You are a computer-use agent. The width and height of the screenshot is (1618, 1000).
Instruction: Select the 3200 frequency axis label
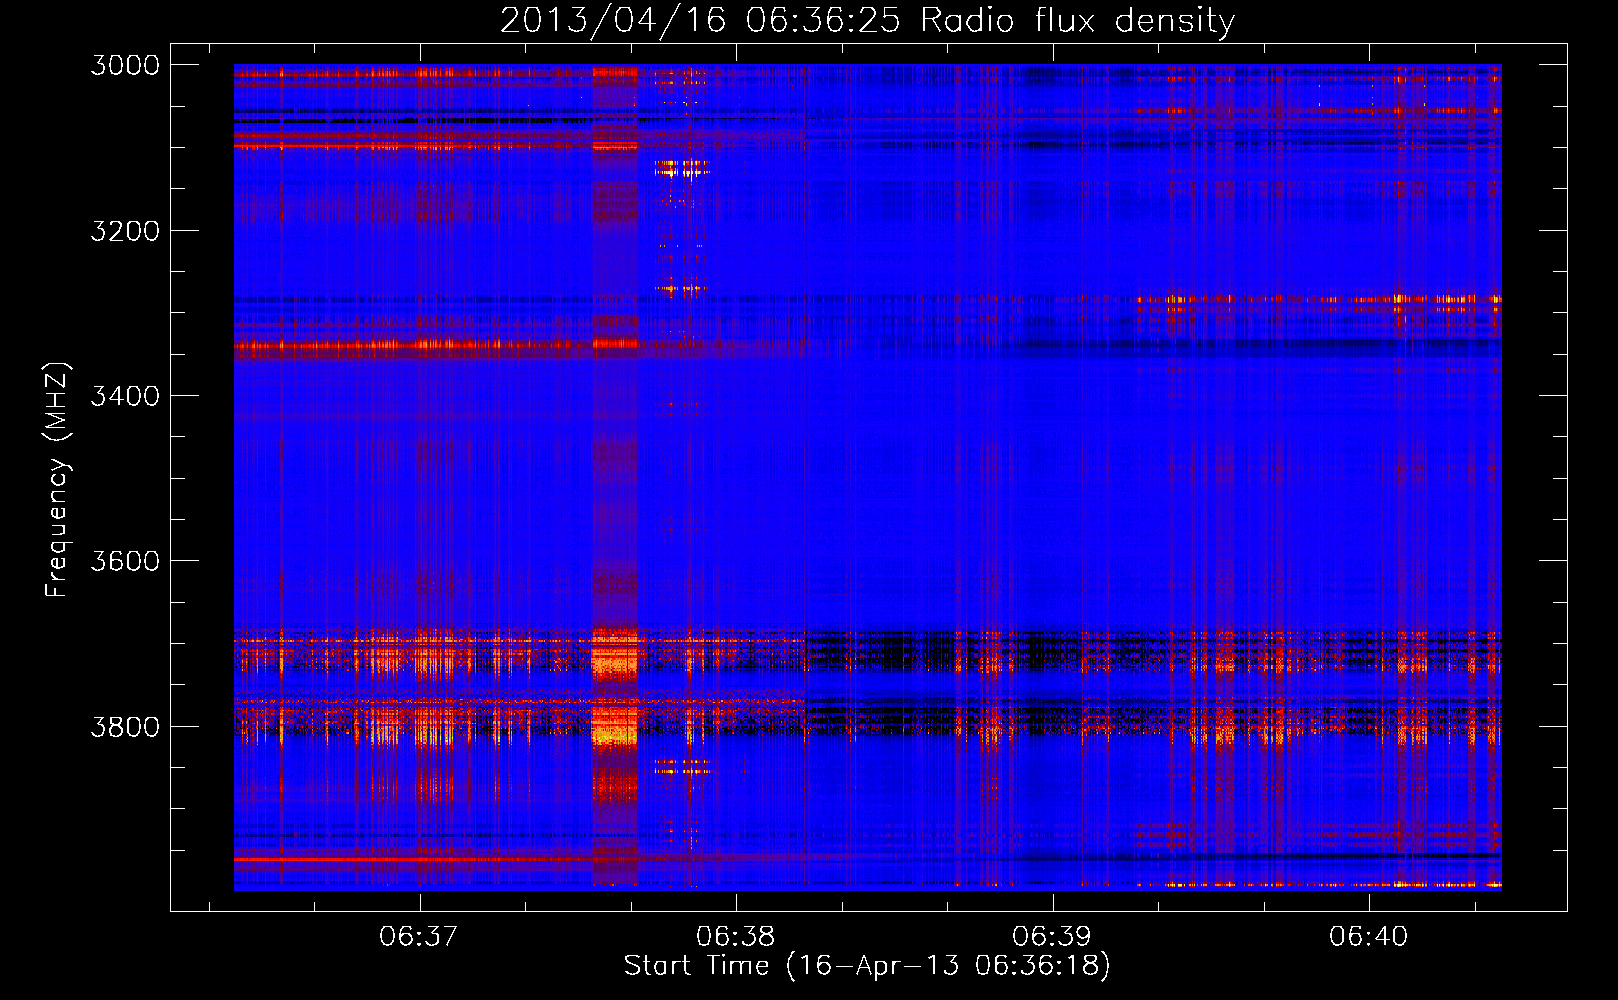coord(125,231)
